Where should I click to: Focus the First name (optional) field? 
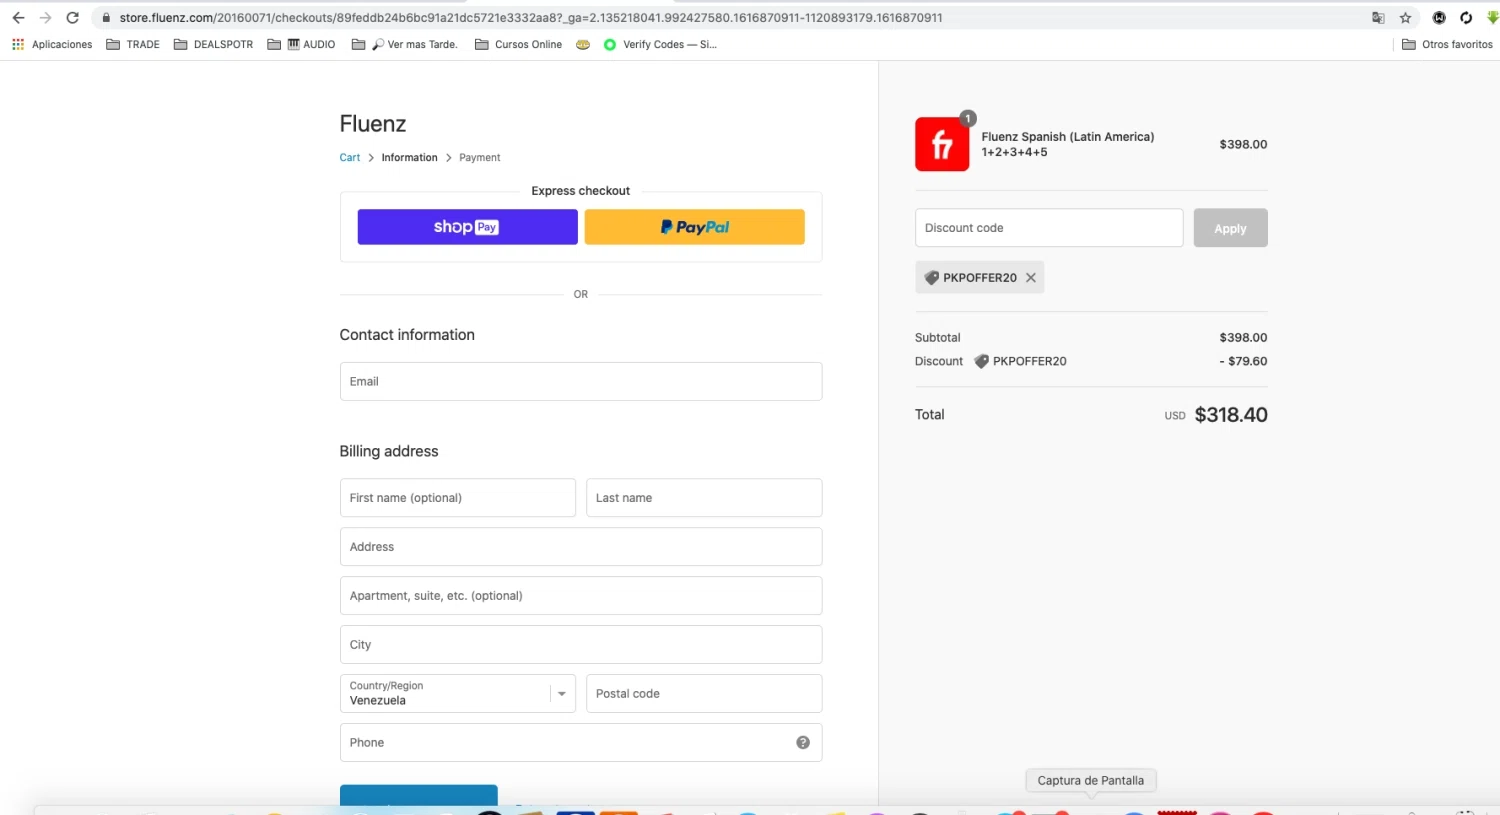457,498
